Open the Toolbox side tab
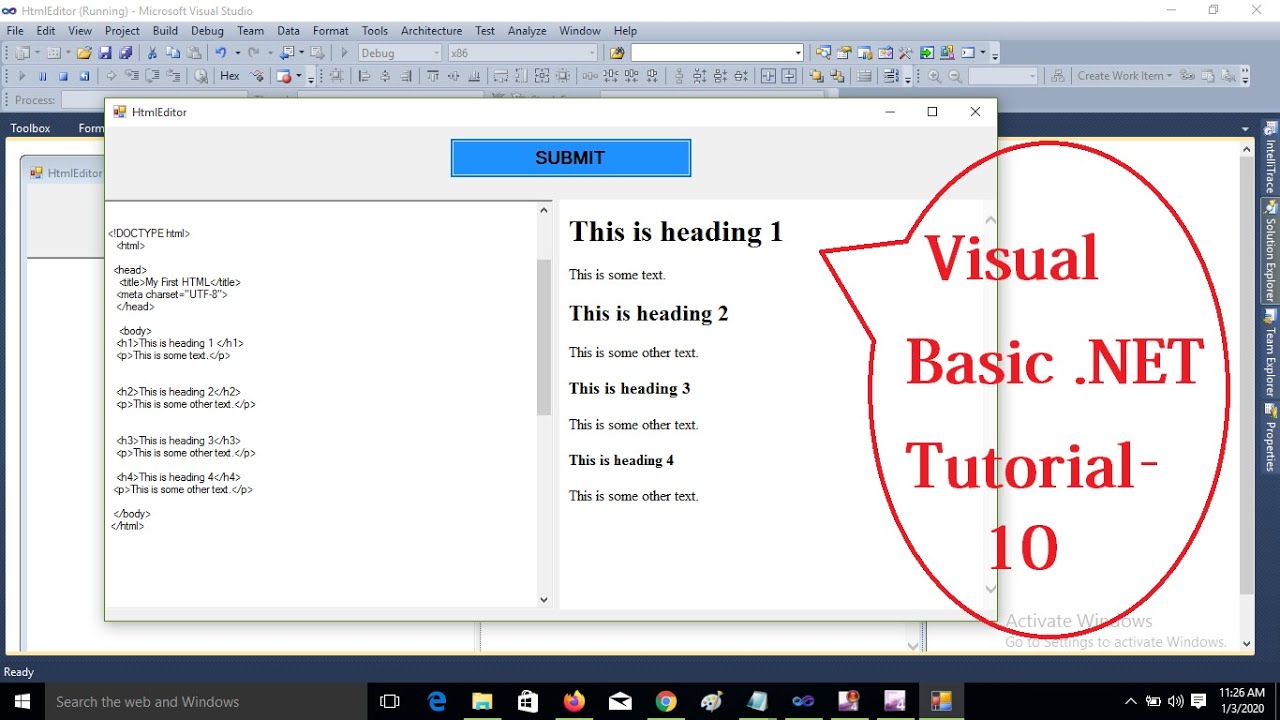1280x720 pixels. pyautogui.click(x=30, y=128)
